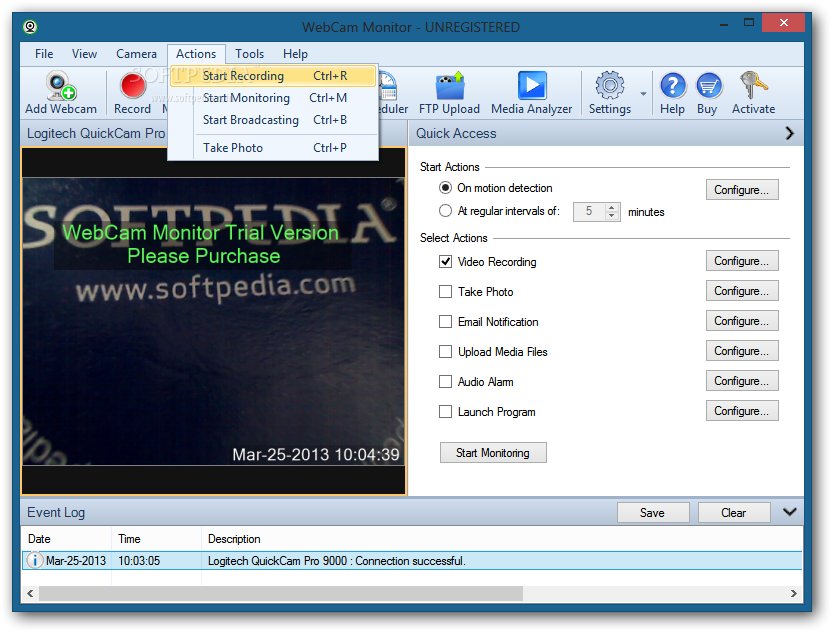Collapse the Event Log panel chevron

coord(790,512)
